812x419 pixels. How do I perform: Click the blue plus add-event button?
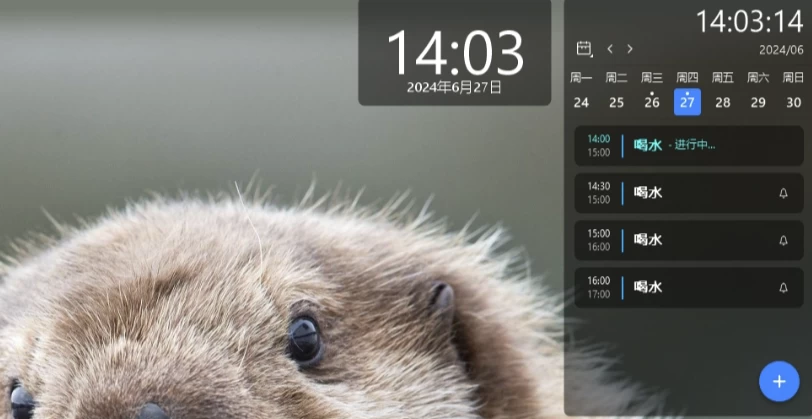(x=779, y=381)
